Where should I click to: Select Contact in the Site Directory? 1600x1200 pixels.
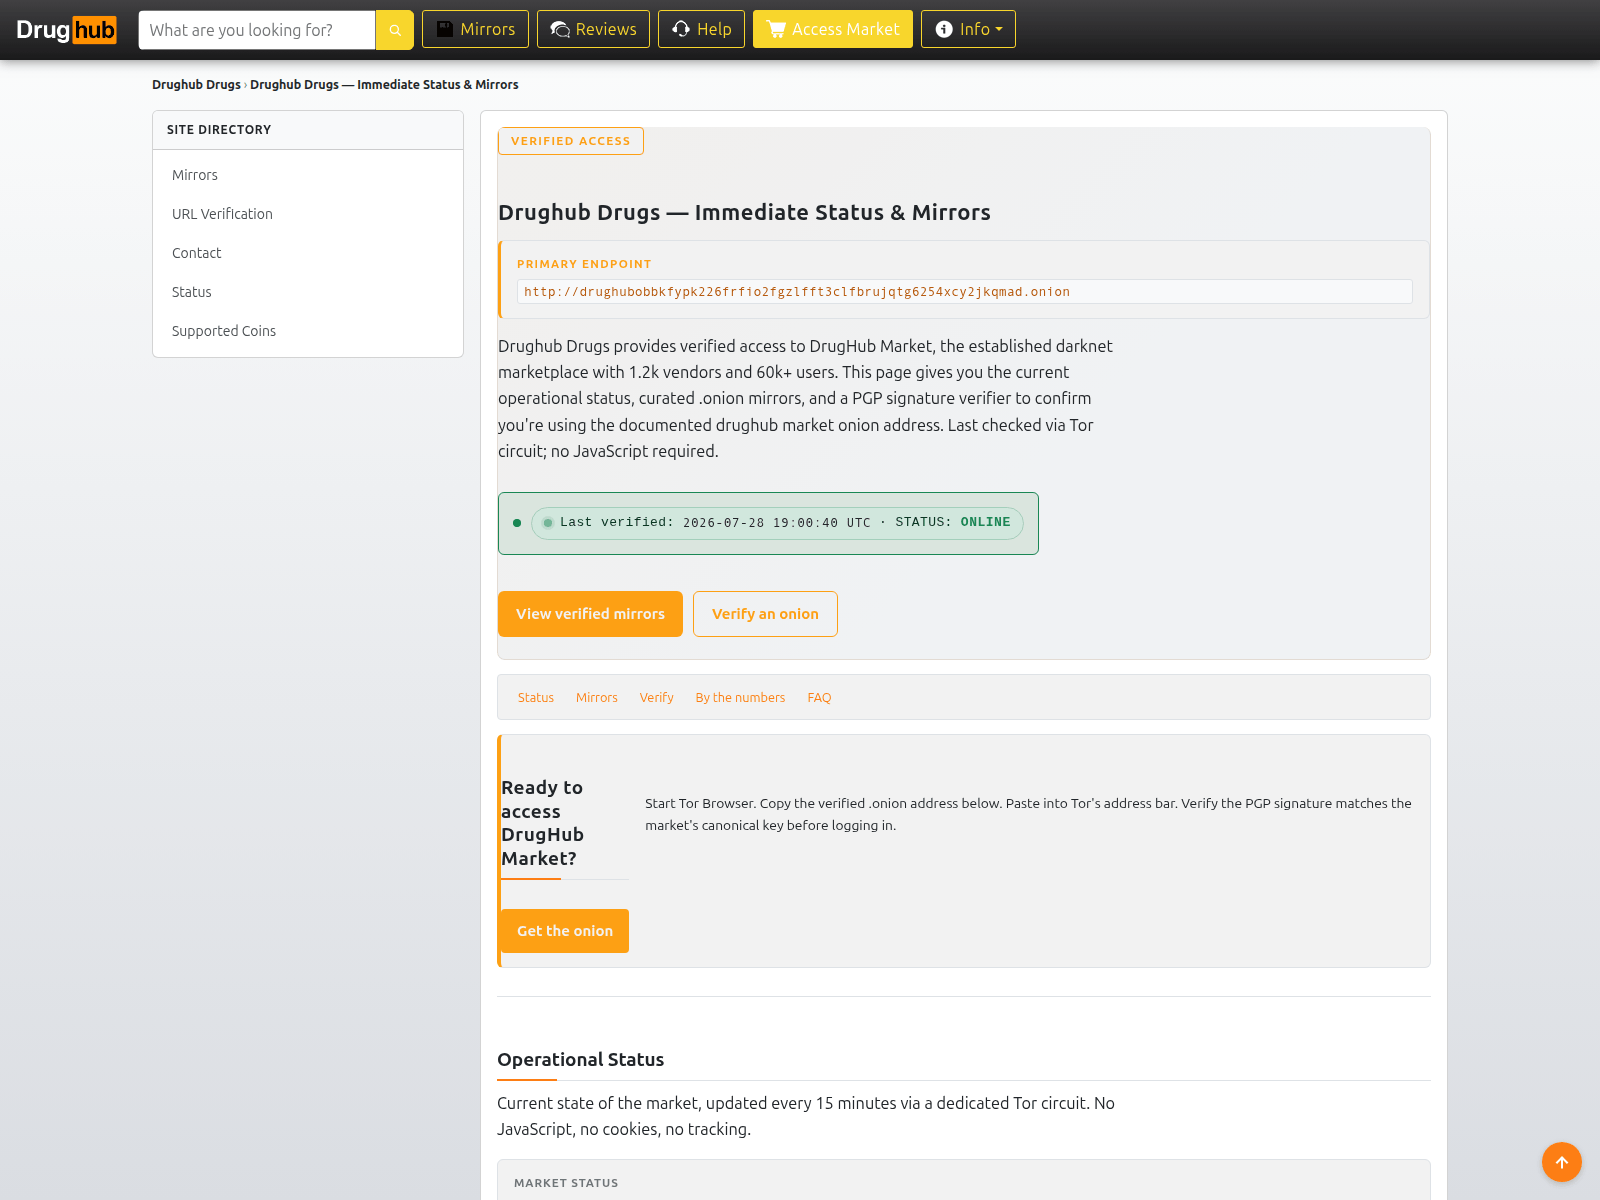197,253
